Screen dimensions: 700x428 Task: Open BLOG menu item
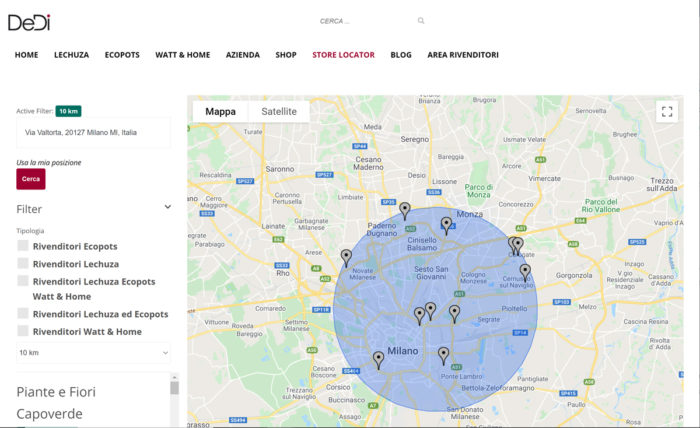coord(401,55)
